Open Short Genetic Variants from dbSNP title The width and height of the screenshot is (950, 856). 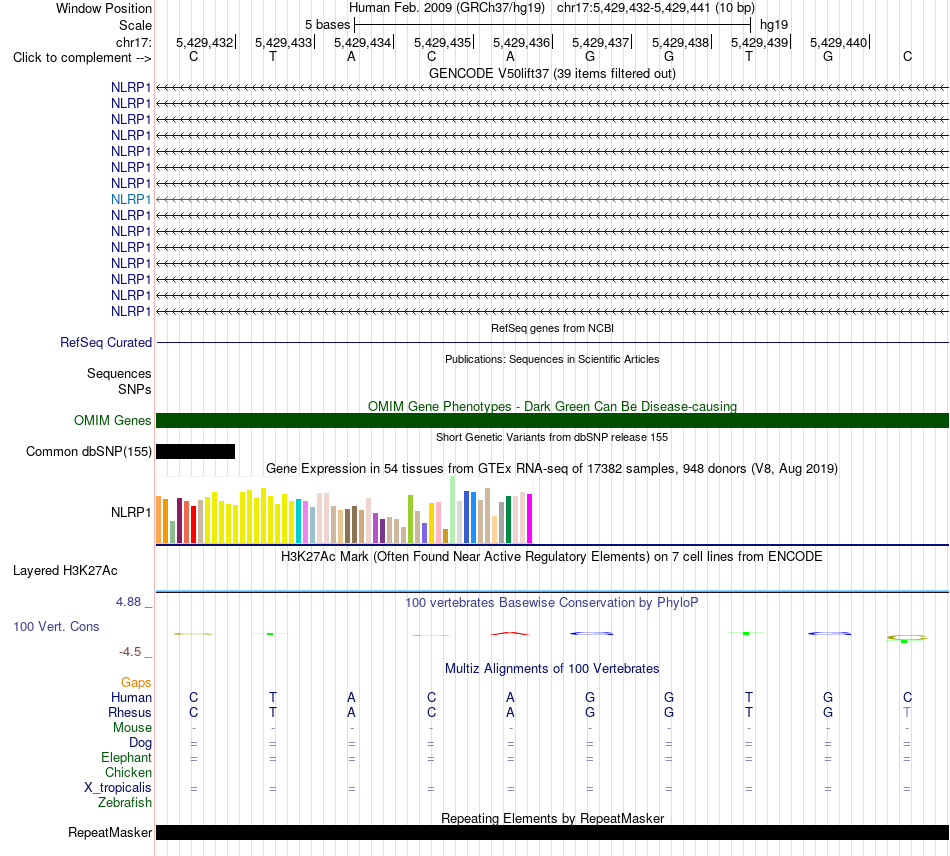tap(552, 437)
